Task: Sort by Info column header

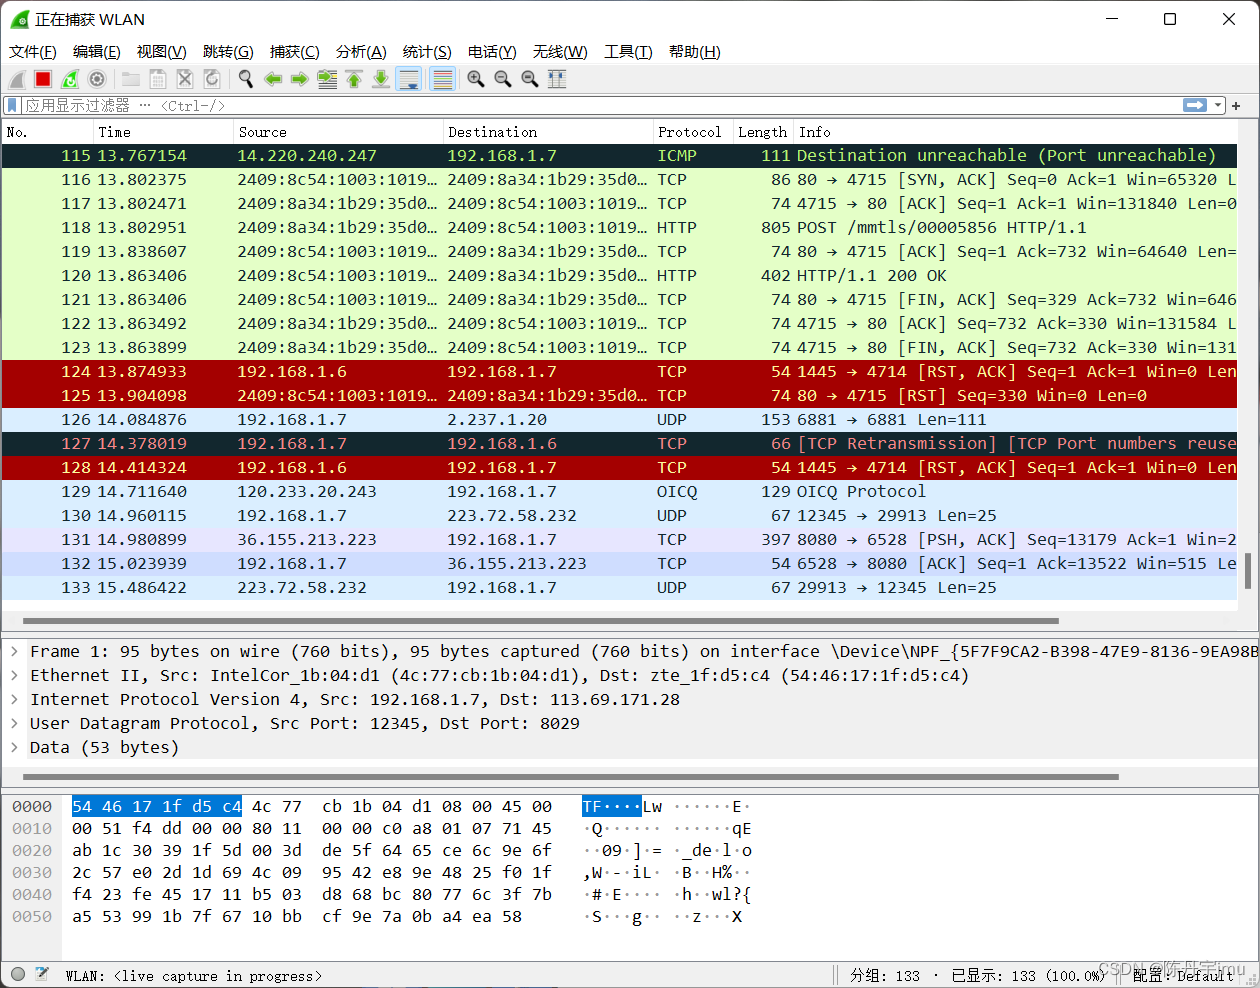Action: pyautogui.click(x=1015, y=132)
